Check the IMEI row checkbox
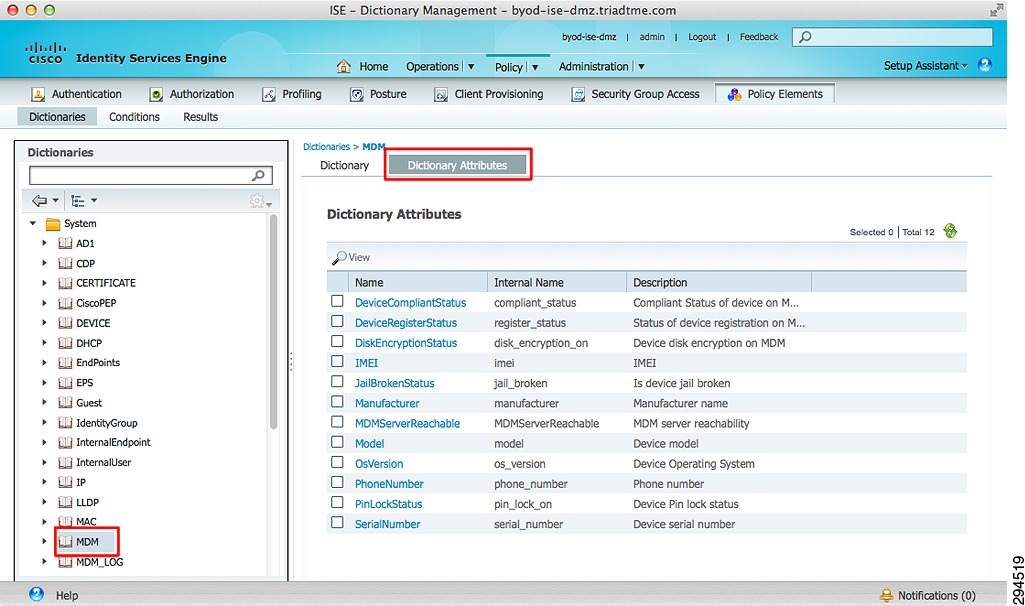 pyautogui.click(x=337, y=362)
